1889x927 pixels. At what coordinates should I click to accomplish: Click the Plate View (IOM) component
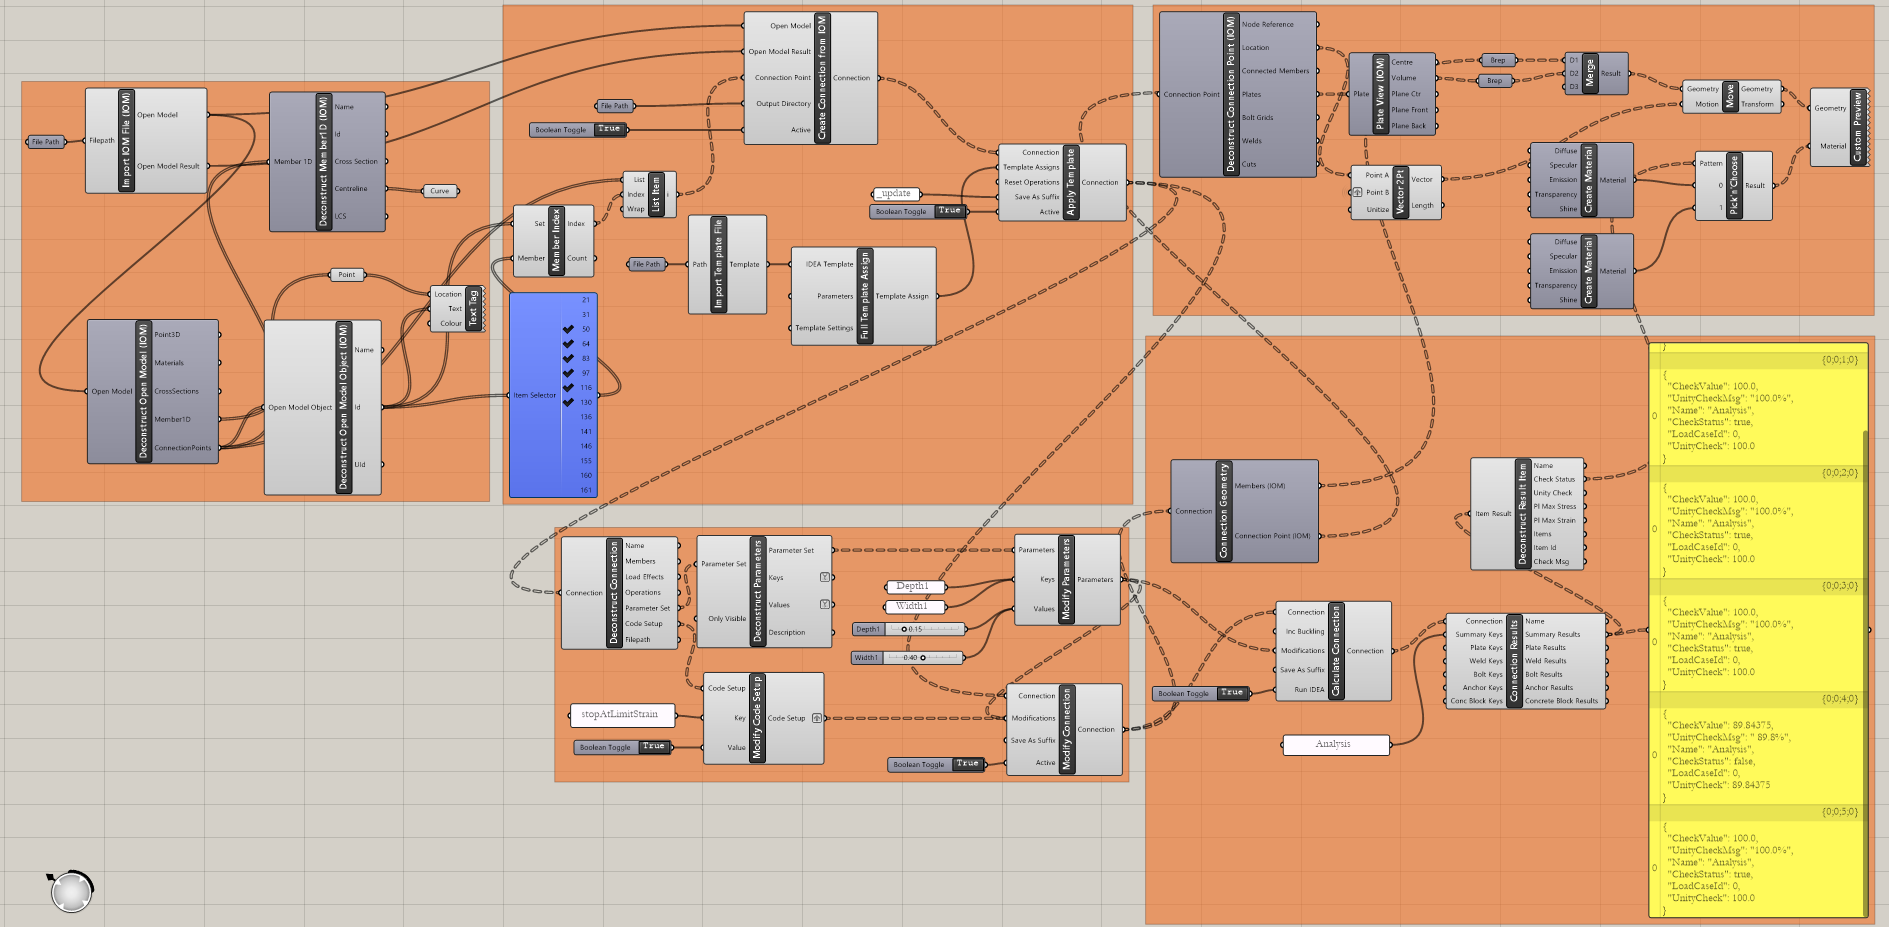point(1380,95)
